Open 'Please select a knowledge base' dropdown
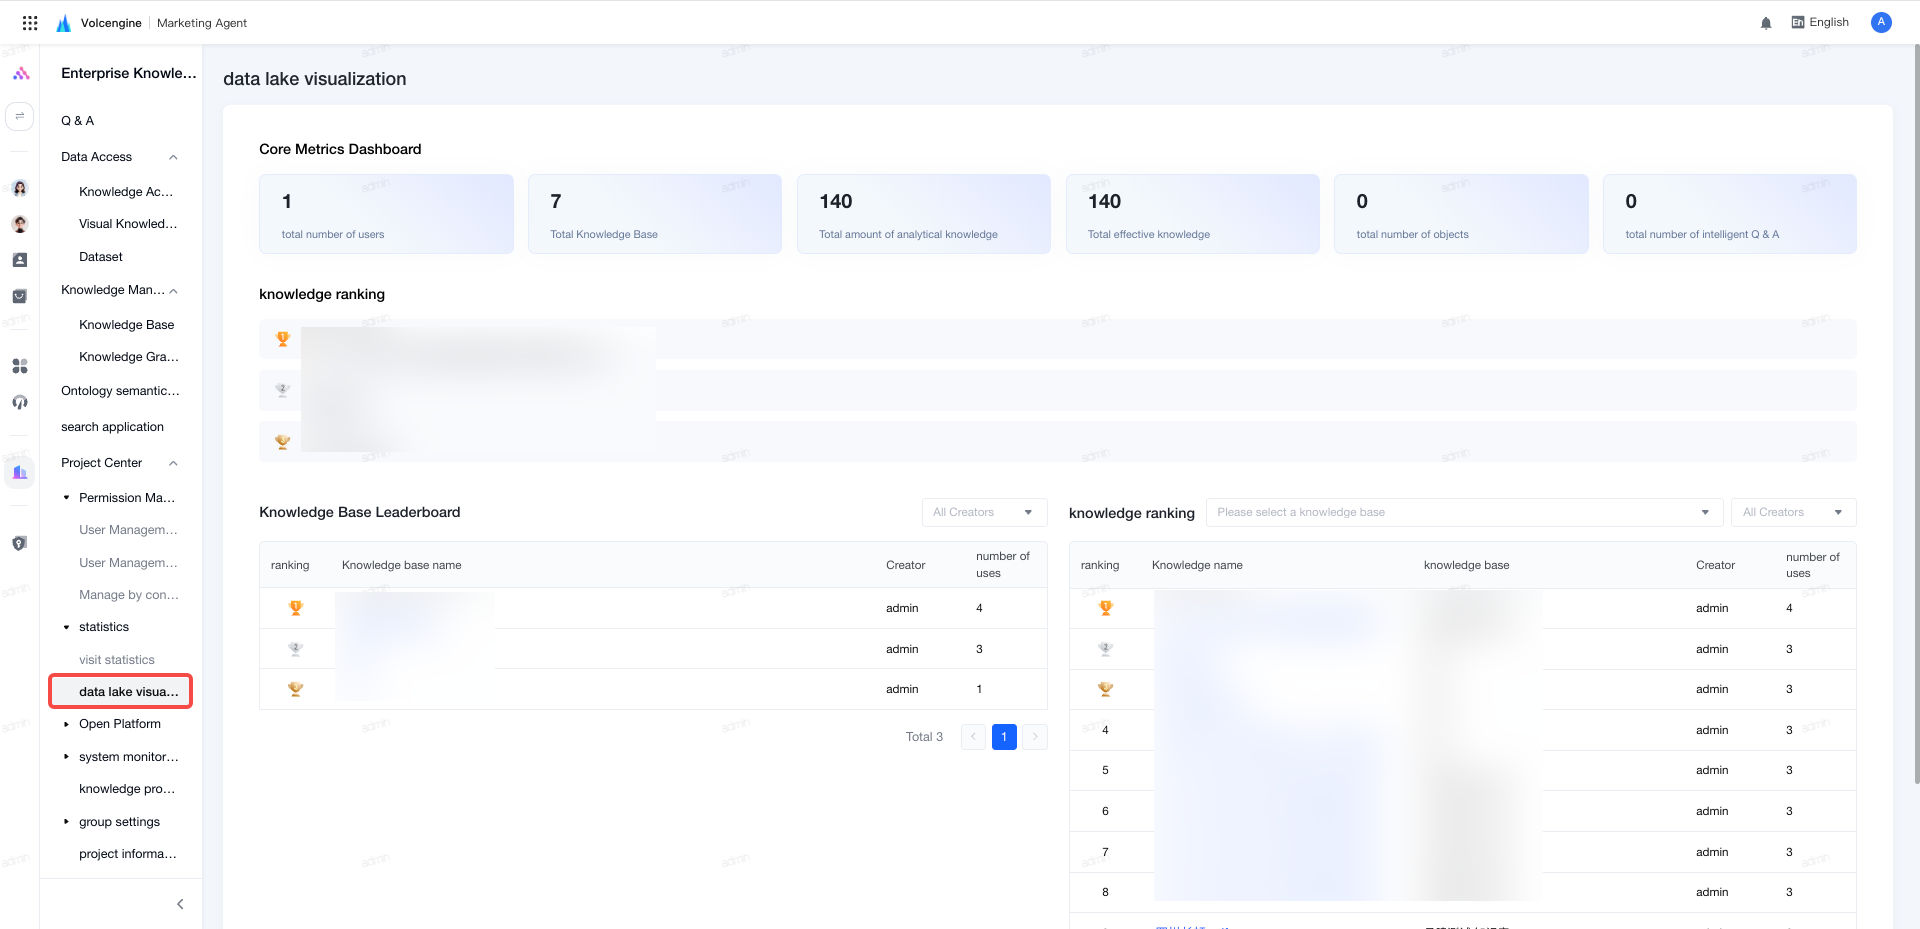Image resolution: width=1920 pixels, height=929 pixels. pyautogui.click(x=1464, y=512)
